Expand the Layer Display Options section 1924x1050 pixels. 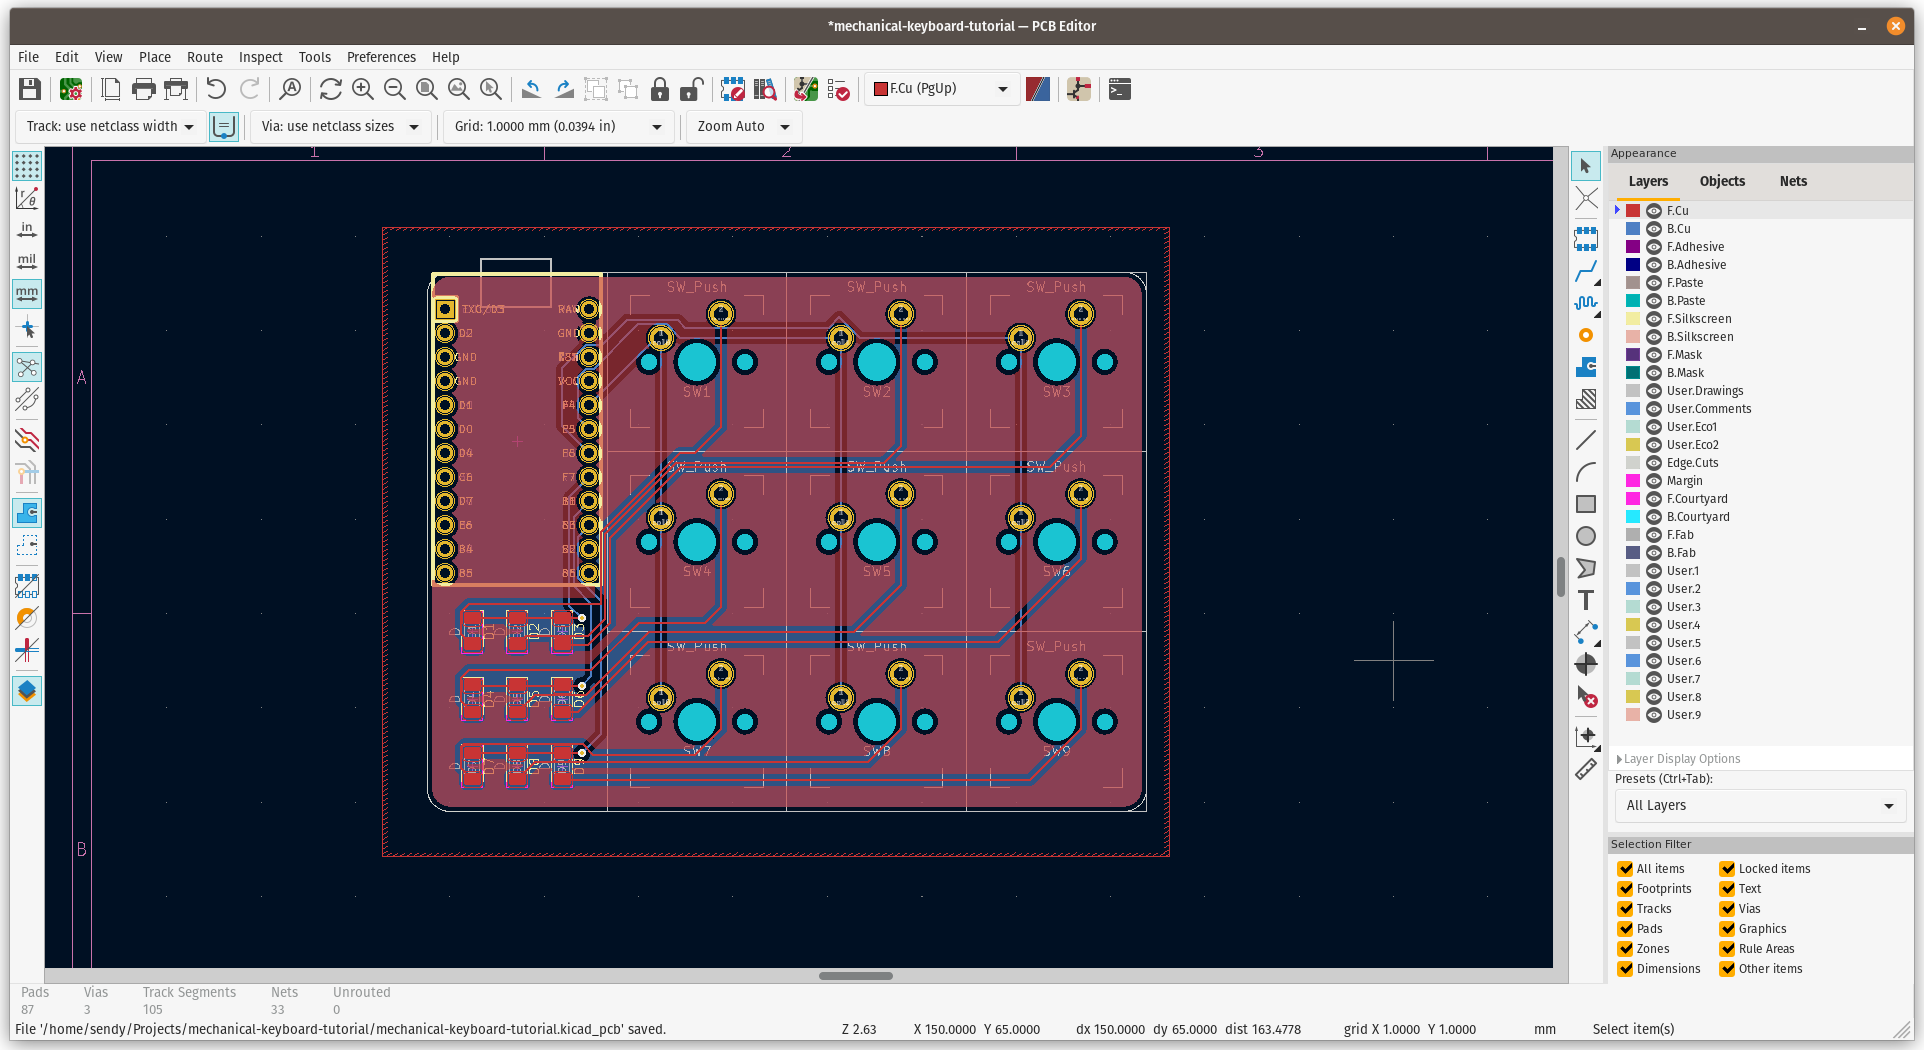[x=1621, y=758]
